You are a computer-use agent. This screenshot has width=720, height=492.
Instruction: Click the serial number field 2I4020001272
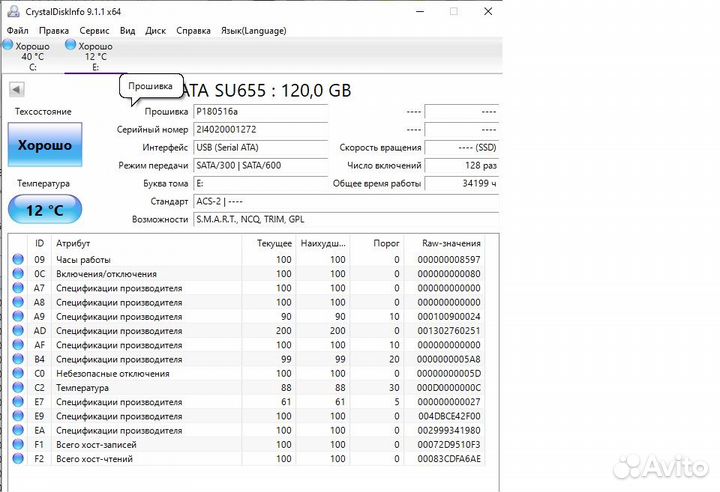pos(260,130)
